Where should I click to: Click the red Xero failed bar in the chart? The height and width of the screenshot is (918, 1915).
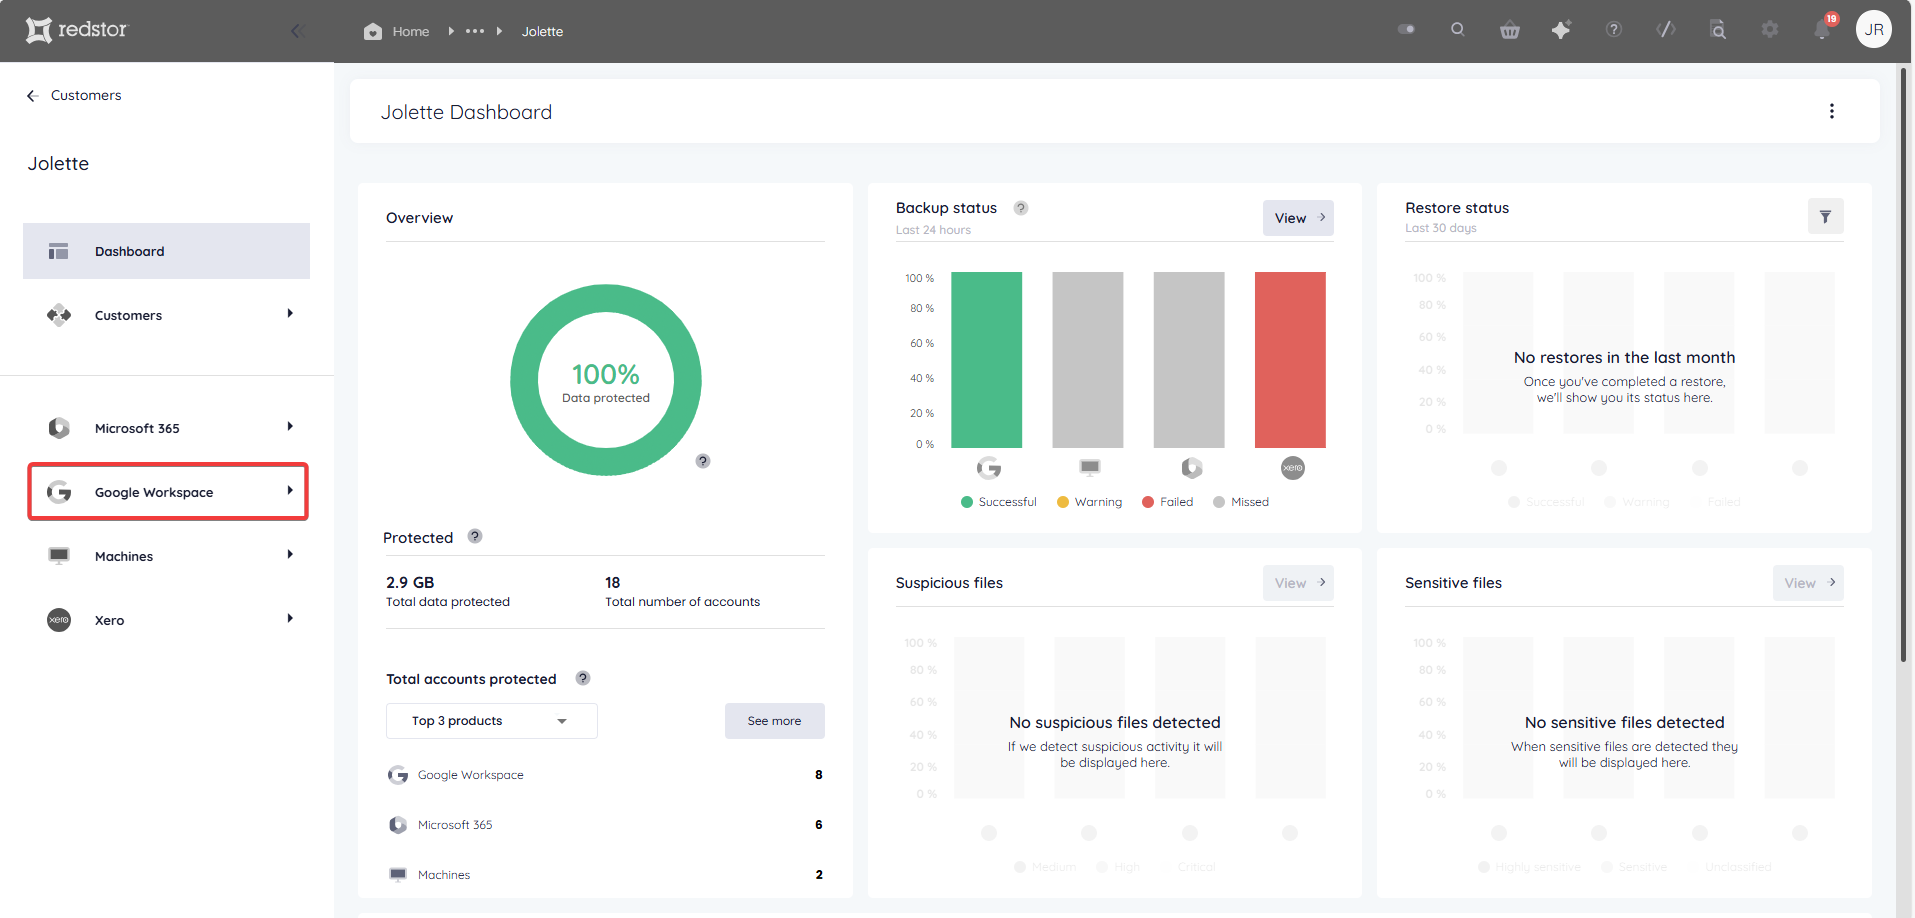(1290, 360)
